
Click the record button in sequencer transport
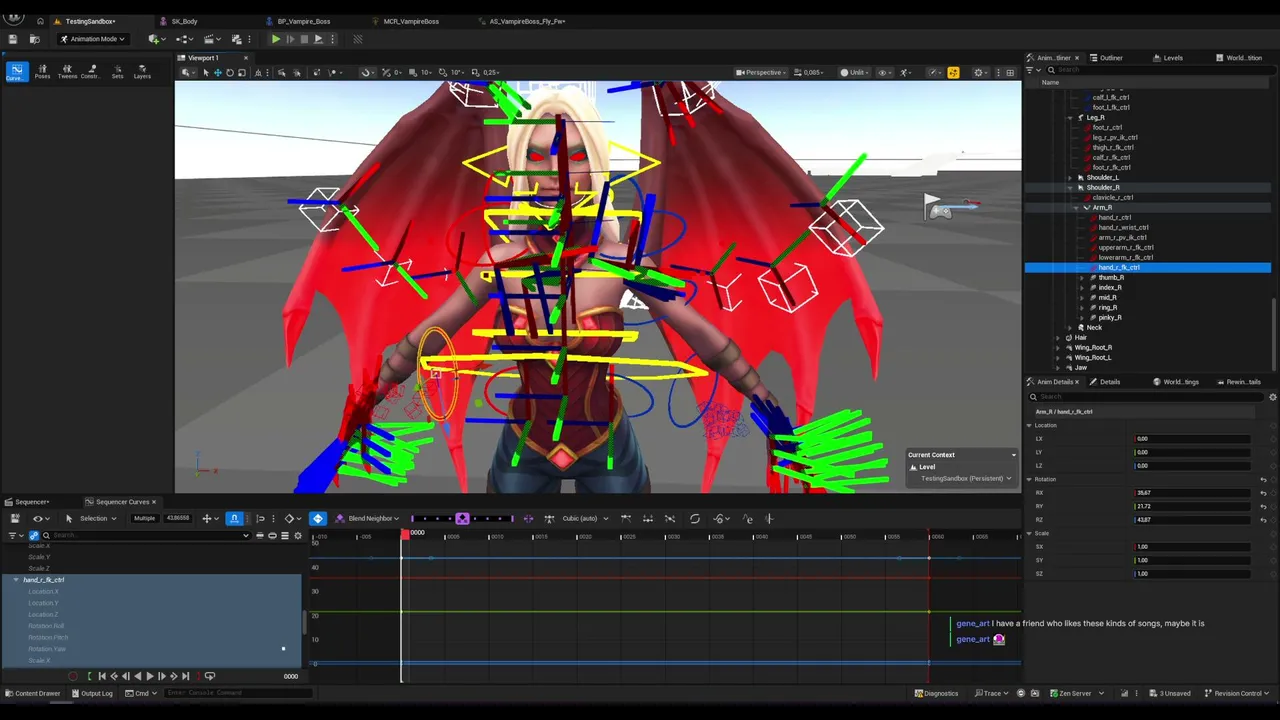click(x=72, y=676)
